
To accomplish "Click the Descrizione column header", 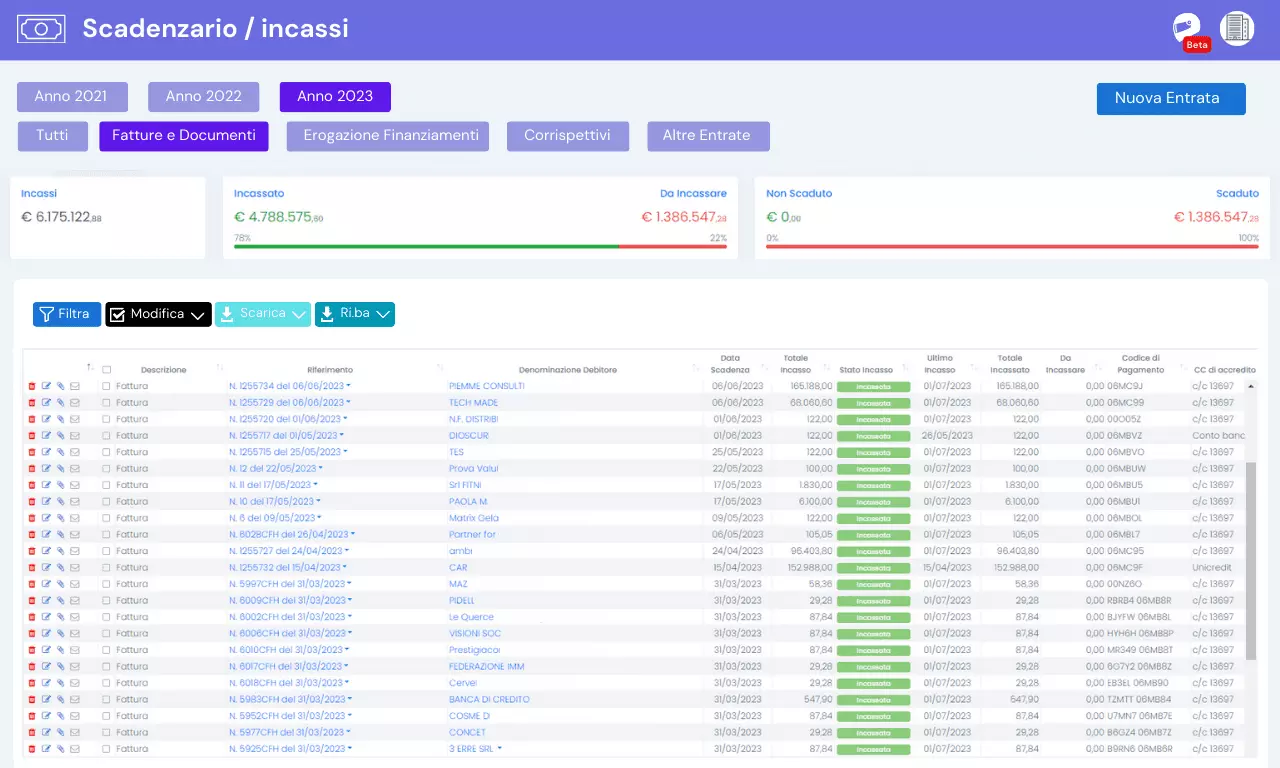I will pyautogui.click(x=163, y=370).
